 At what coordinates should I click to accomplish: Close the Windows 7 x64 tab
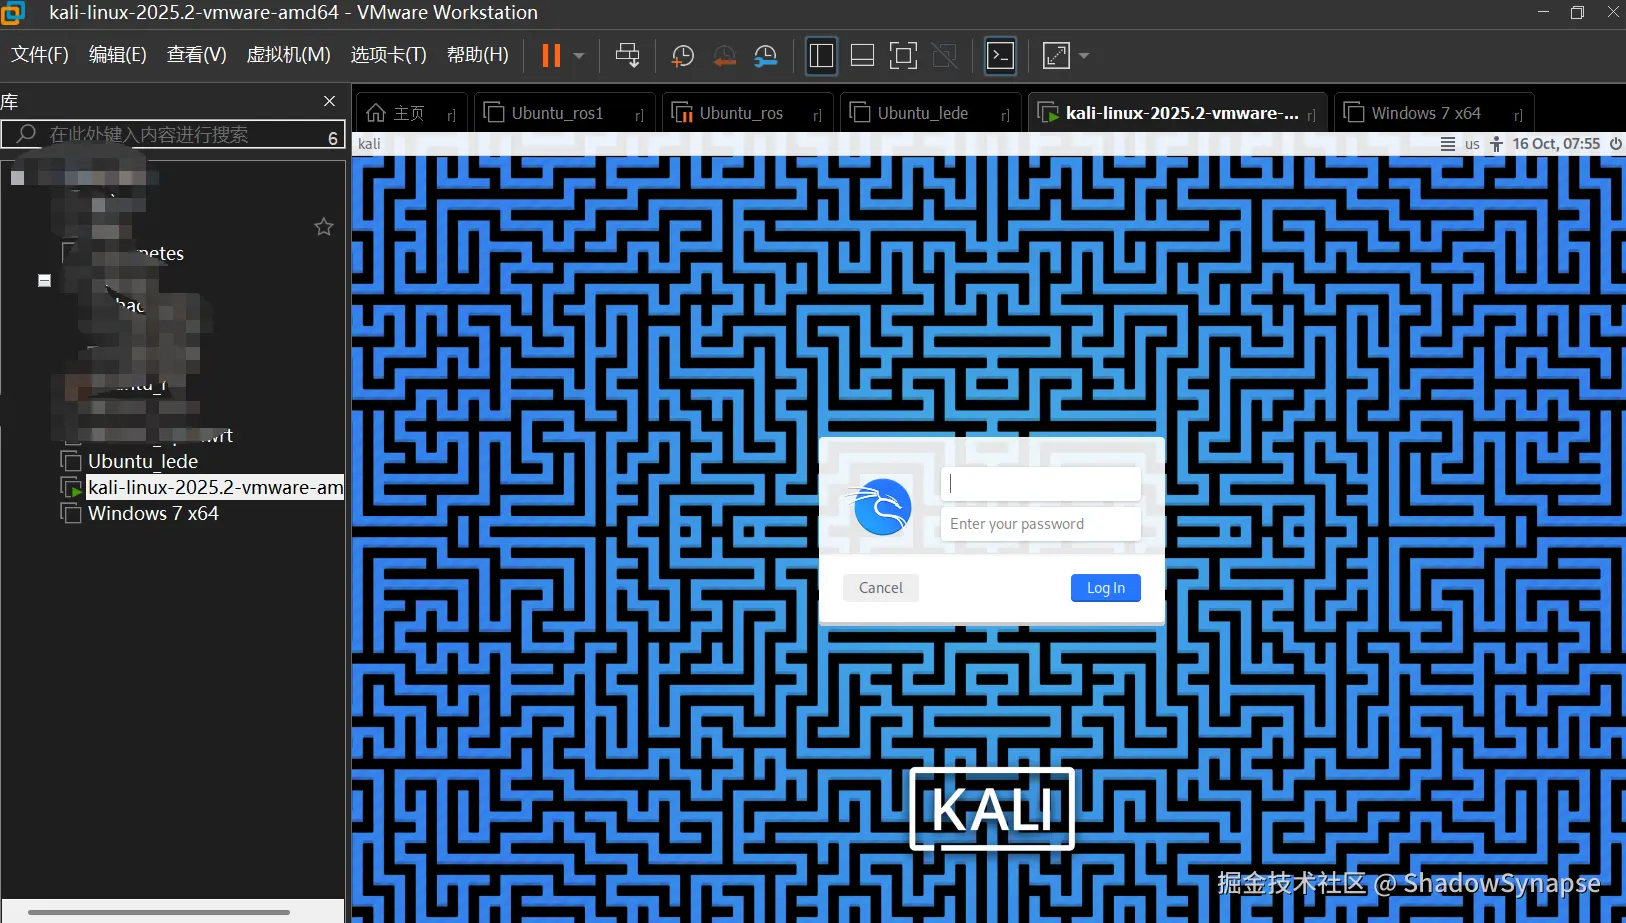pos(1518,115)
